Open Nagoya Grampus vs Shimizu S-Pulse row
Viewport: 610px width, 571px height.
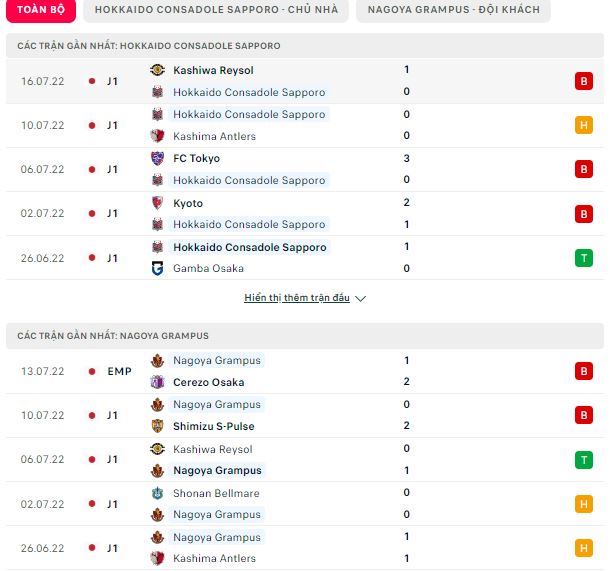coord(300,415)
